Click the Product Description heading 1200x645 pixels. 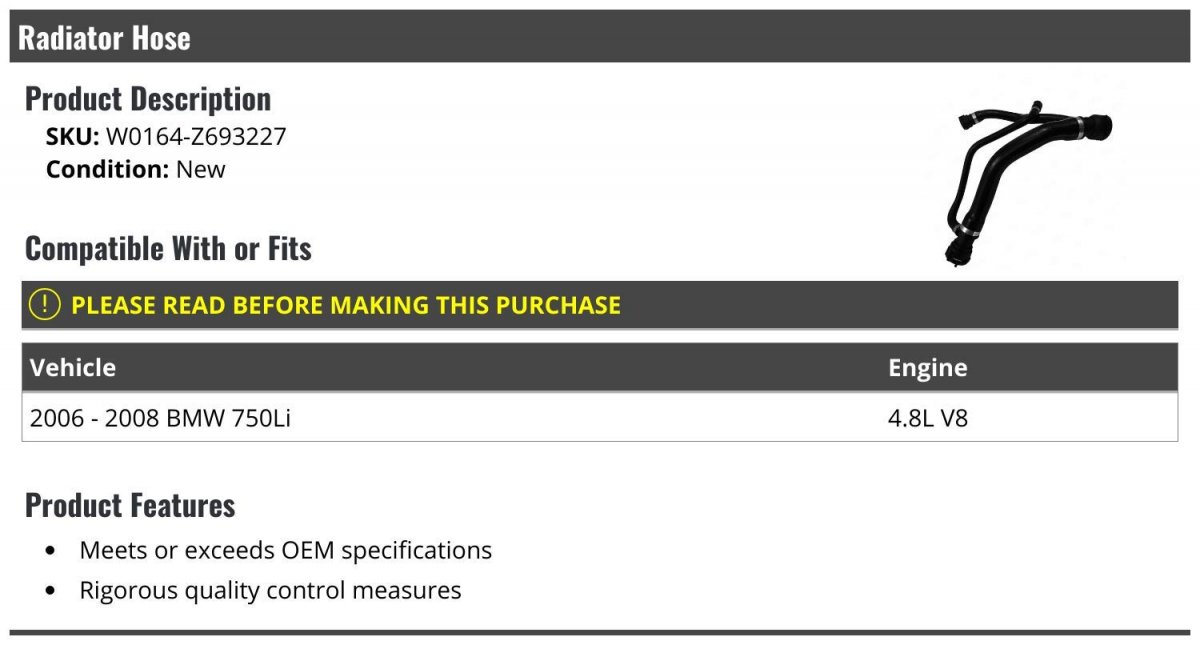148,99
